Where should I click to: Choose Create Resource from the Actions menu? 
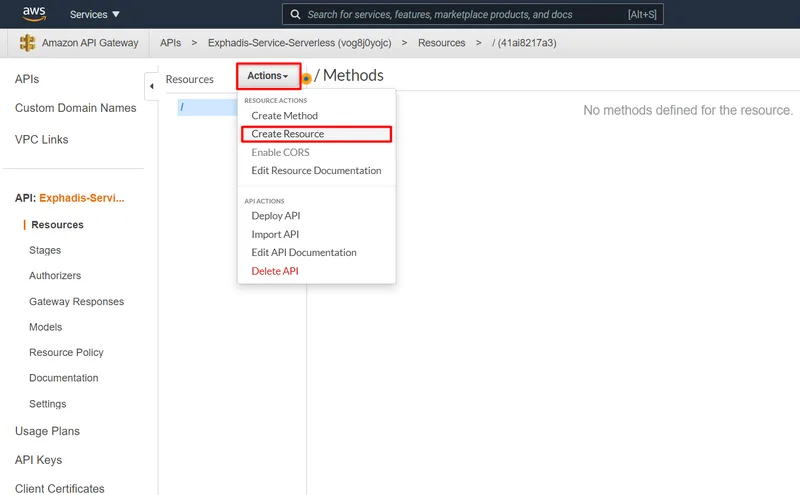[316, 134]
